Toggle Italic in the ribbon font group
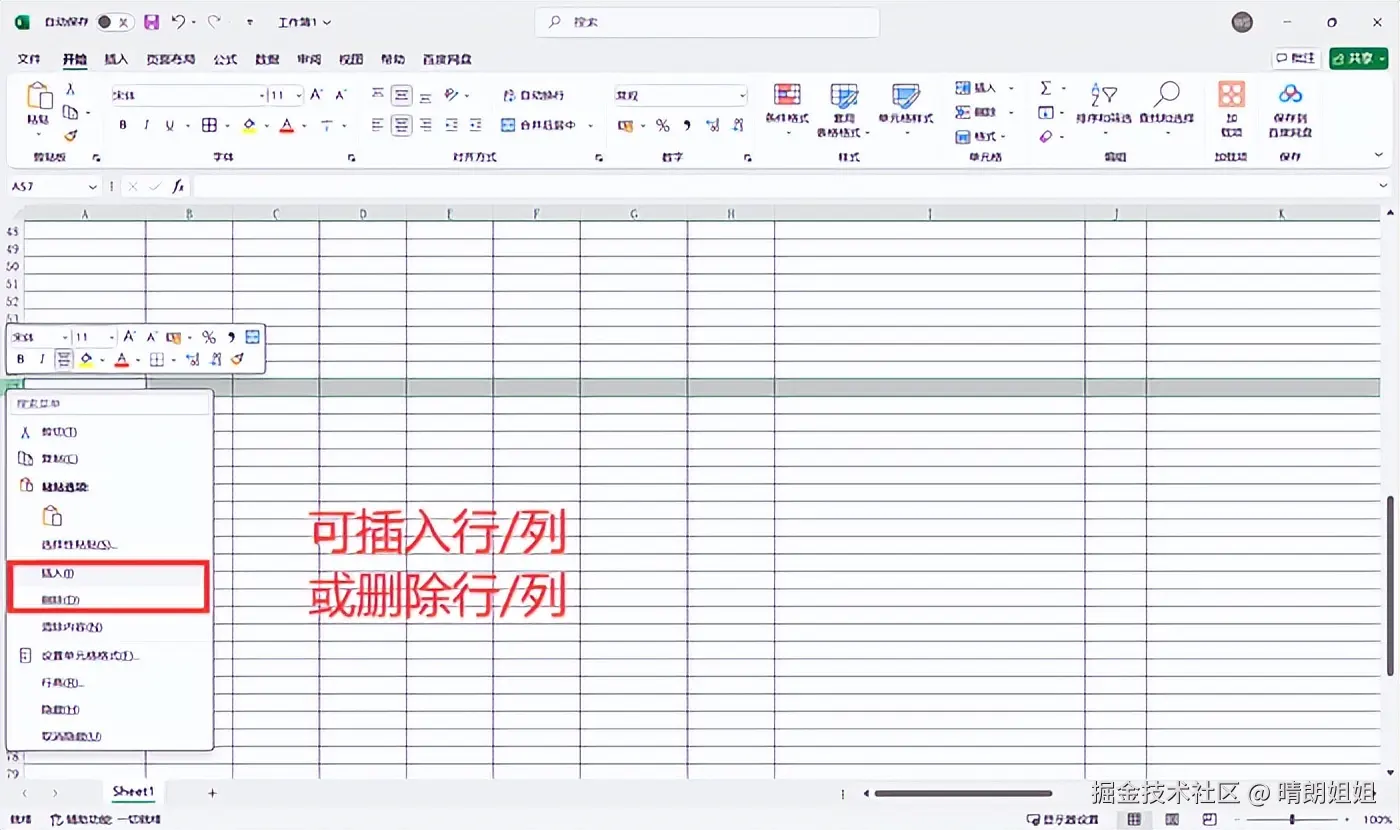This screenshot has height=830, width=1400. pos(146,125)
